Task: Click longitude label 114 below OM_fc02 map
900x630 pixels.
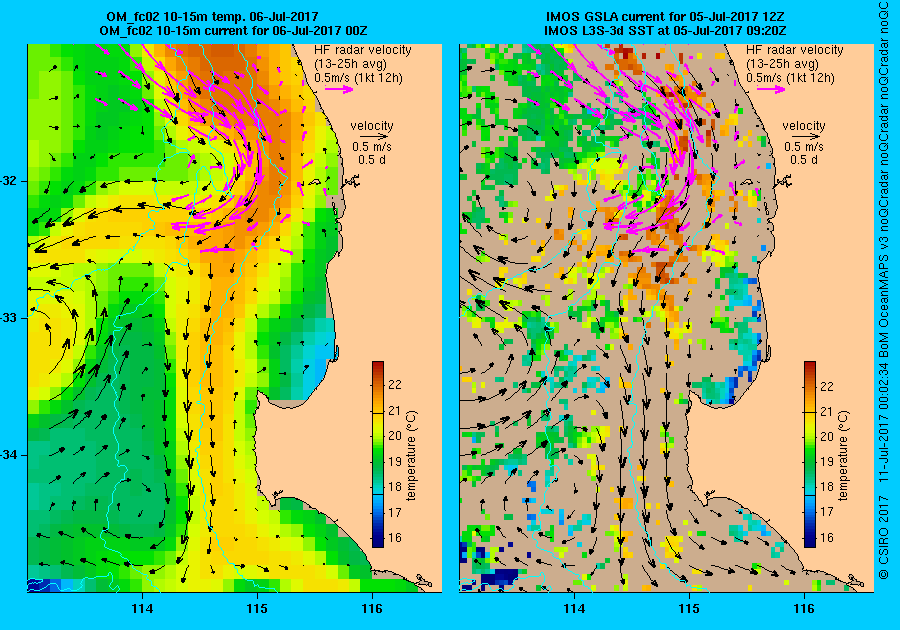Action: (x=142, y=609)
